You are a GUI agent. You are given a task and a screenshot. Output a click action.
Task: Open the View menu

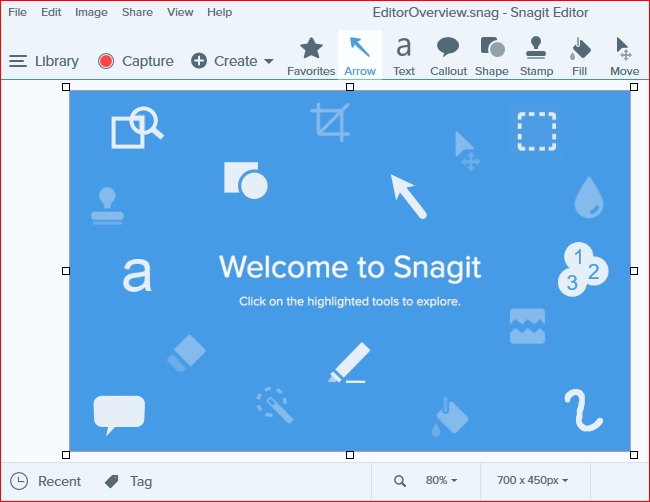(180, 12)
